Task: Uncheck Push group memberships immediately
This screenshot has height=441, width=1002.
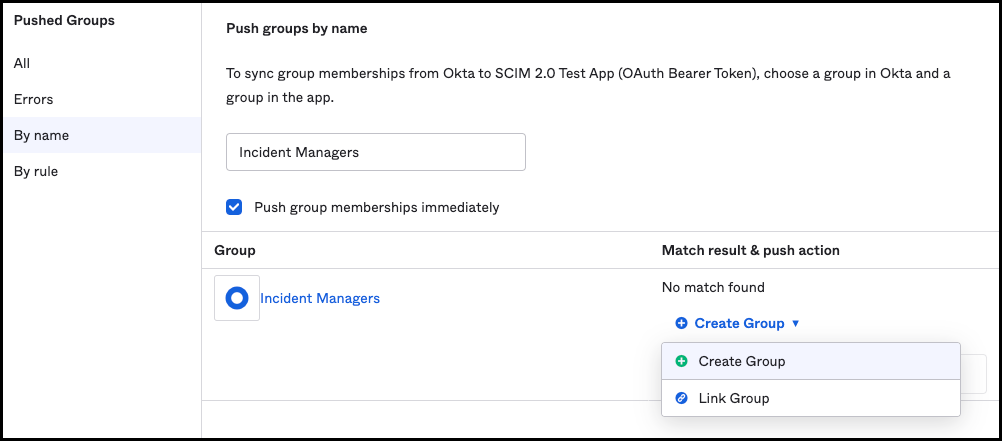Action: 235,207
